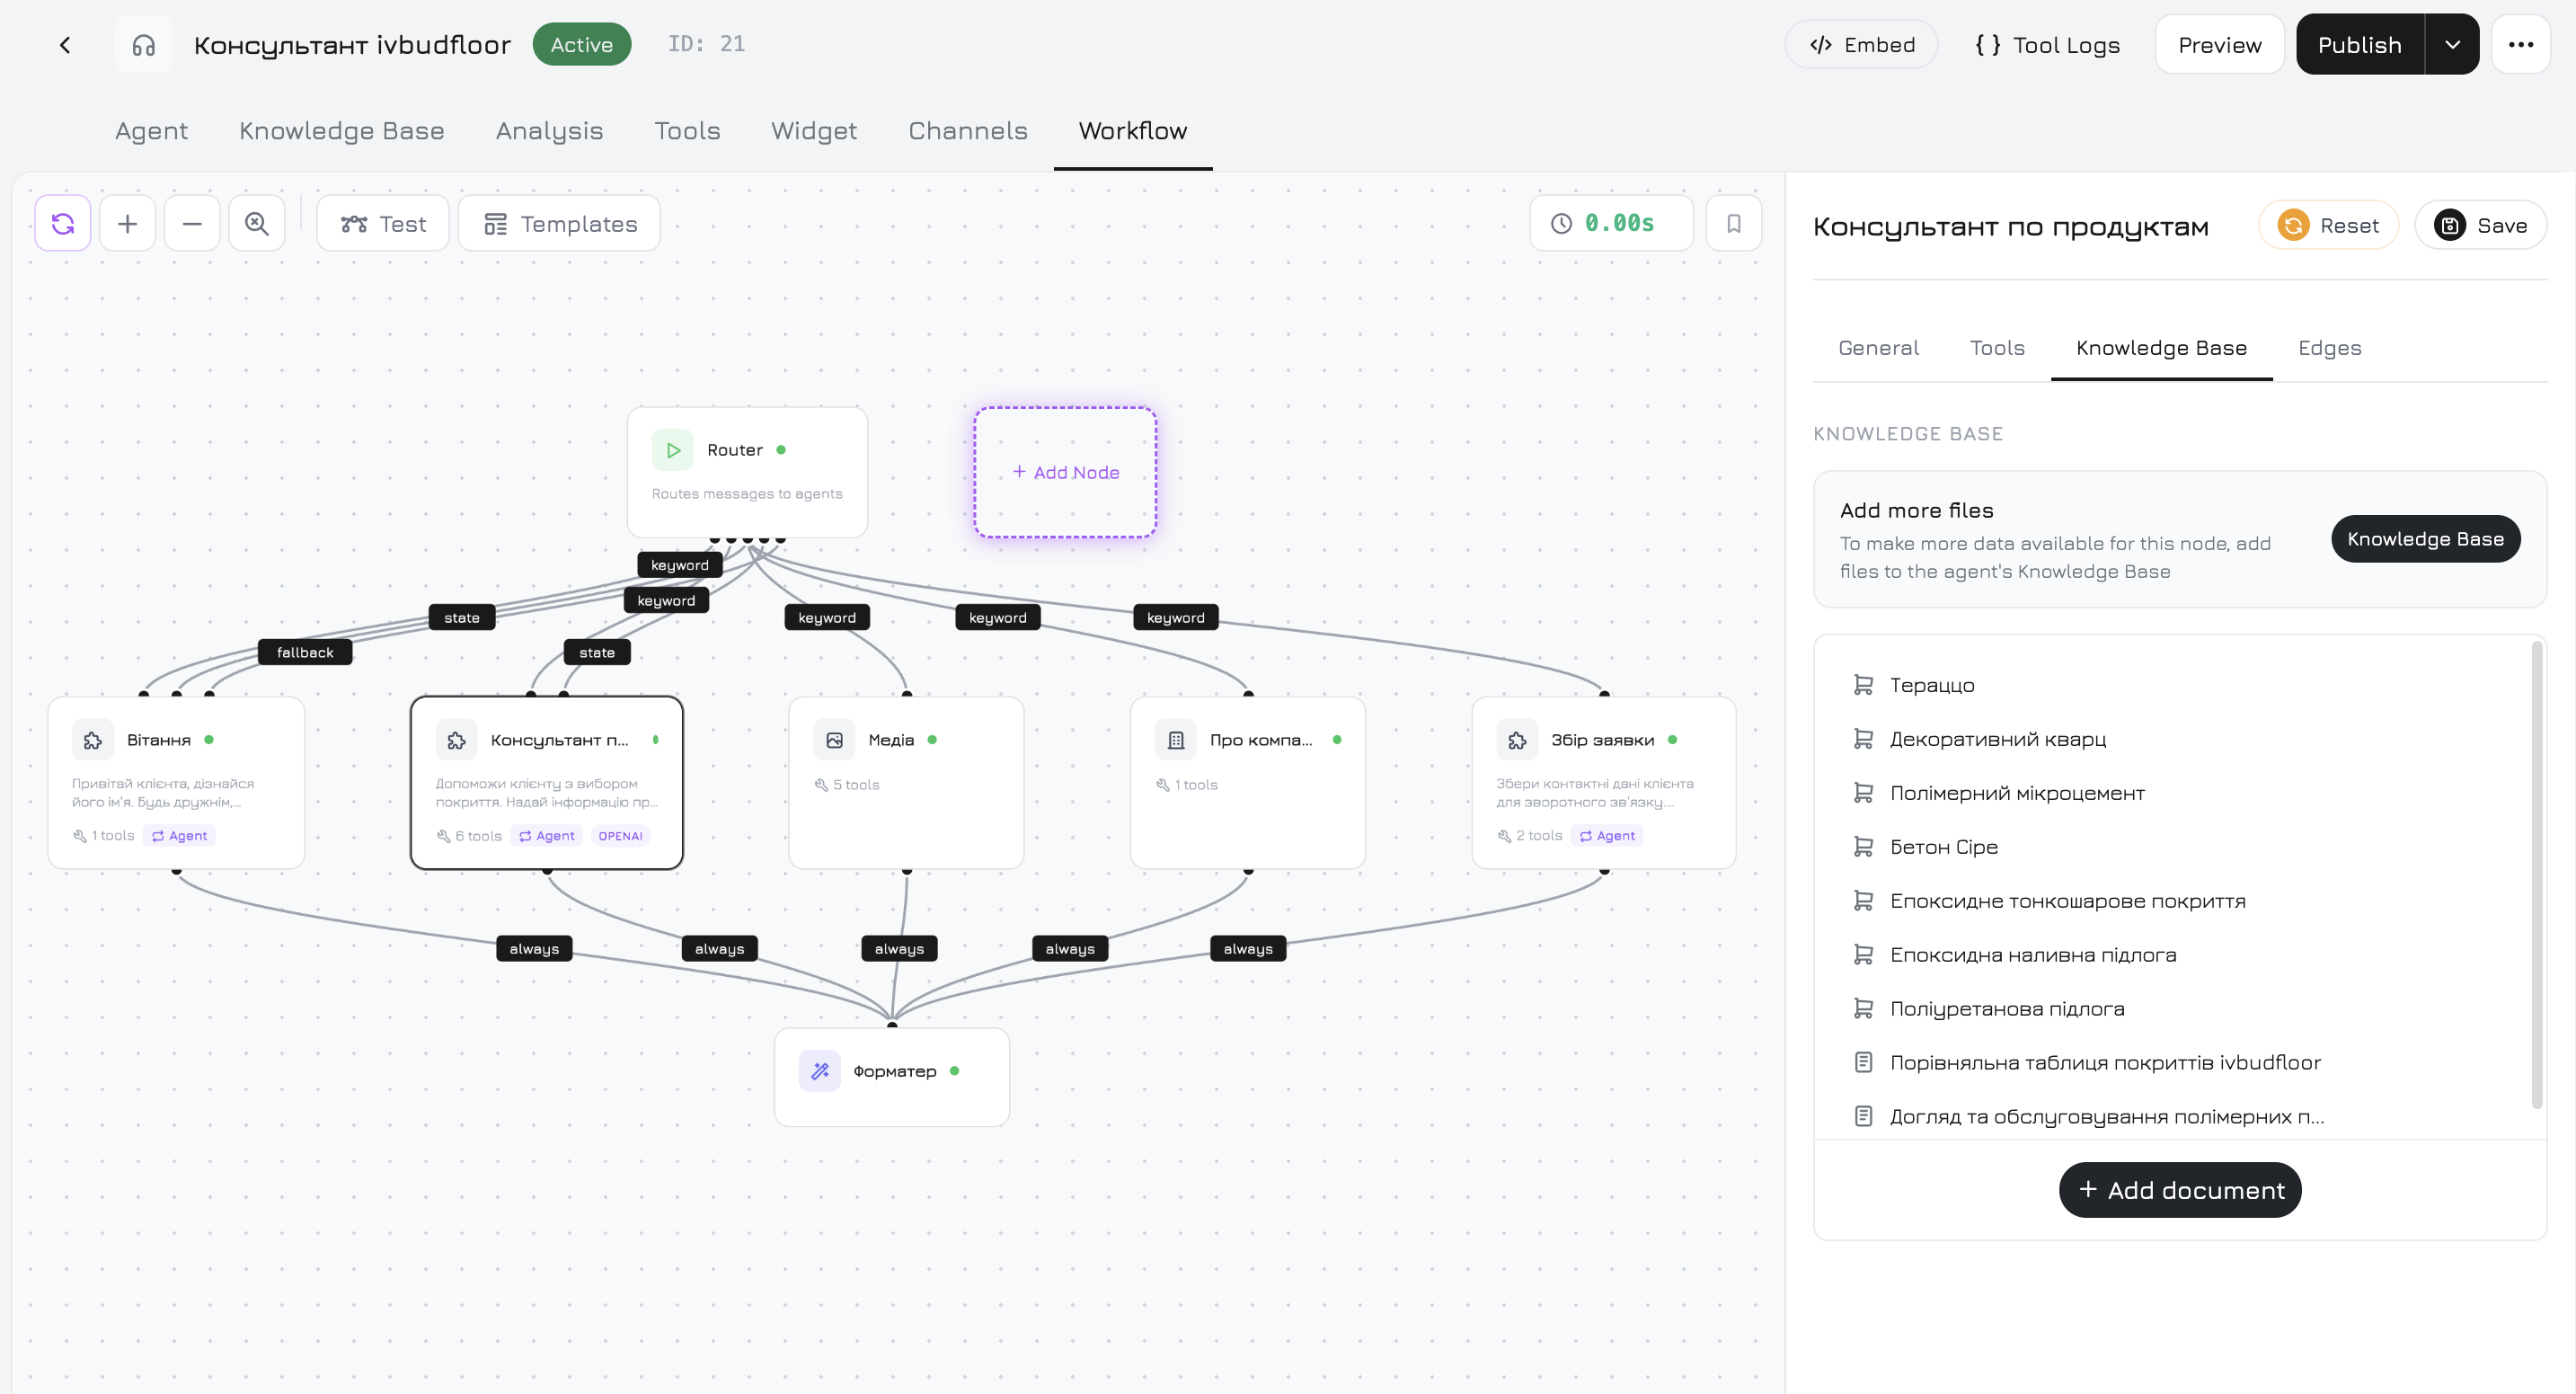Click the magic wand icon on Форматер node
Screen dimensions: 2576x1394
pyautogui.click(x=819, y=1070)
